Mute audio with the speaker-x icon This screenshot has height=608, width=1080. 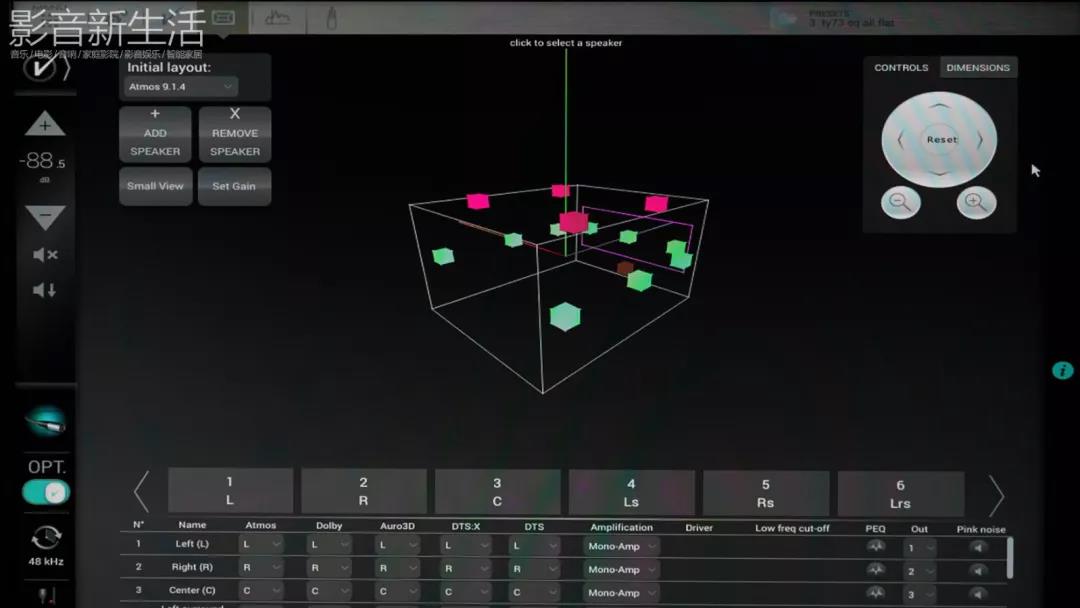point(45,255)
